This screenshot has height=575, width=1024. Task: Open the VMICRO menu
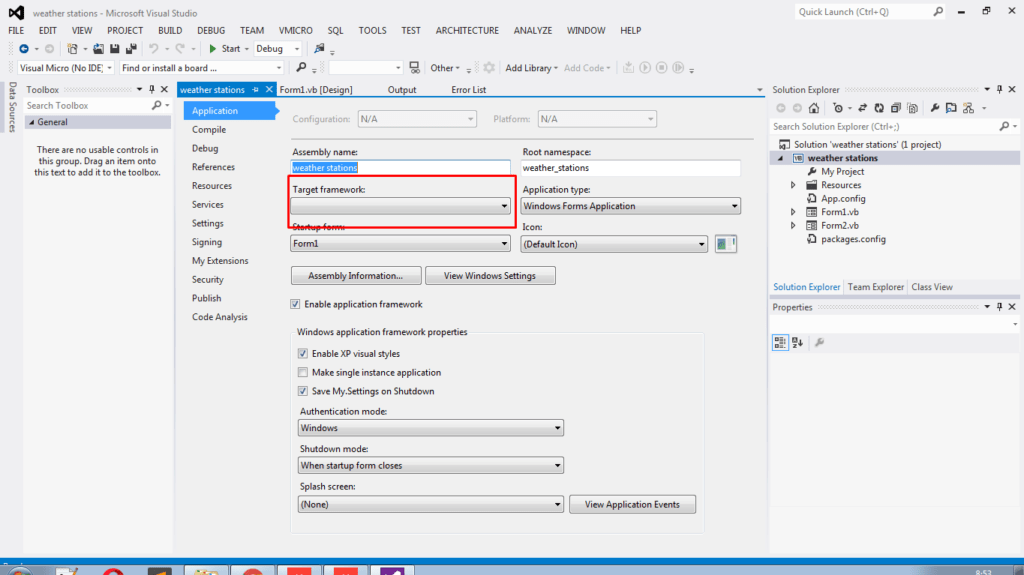click(x=296, y=31)
